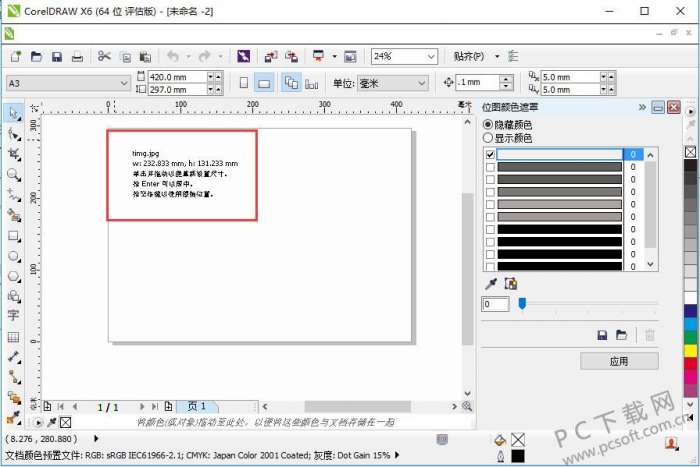Collapse the docker with double chevron
Viewport: 700px width, 467px height.
(x=642, y=107)
